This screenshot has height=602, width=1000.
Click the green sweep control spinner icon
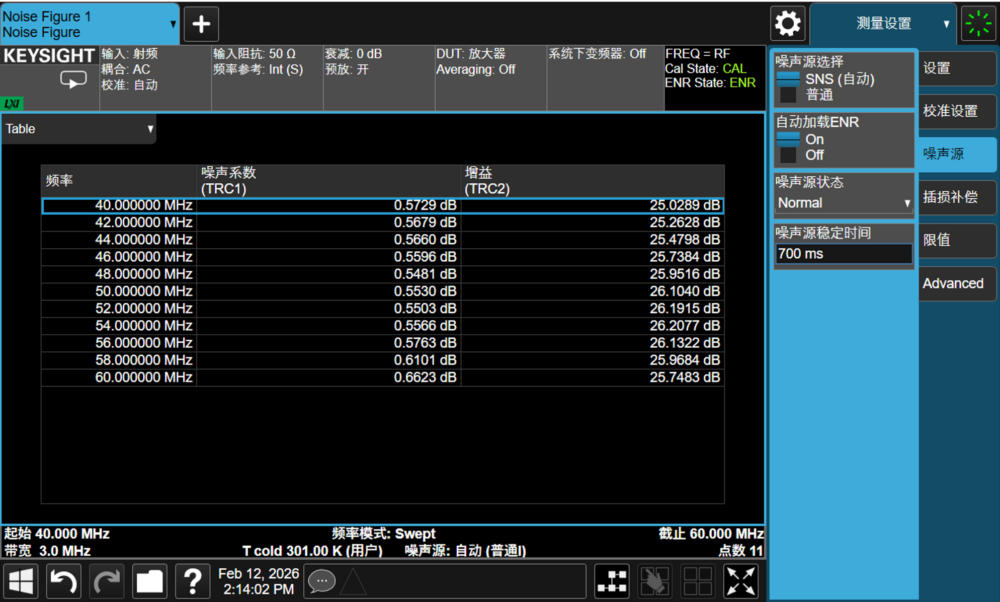[x=977, y=24]
